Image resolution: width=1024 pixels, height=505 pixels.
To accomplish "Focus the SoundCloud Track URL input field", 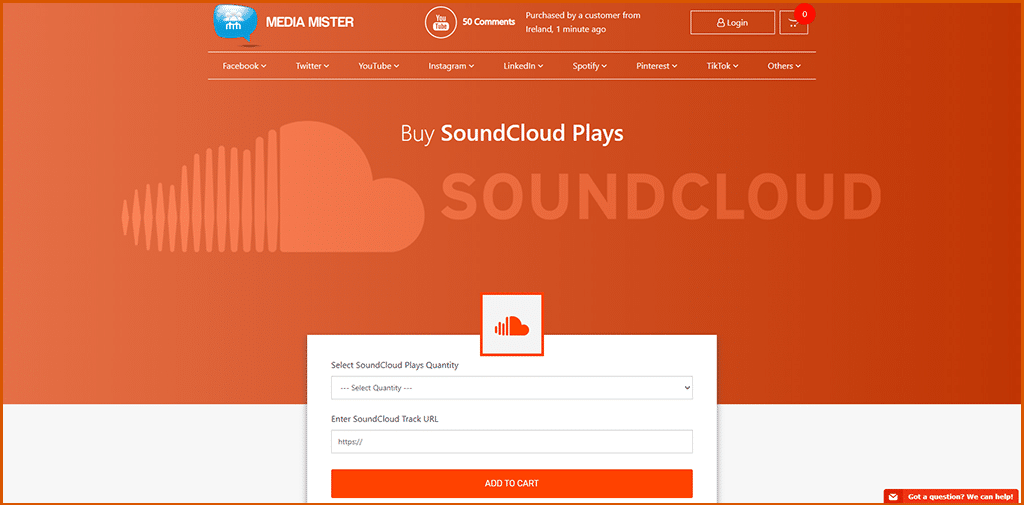I will pyautogui.click(x=512, y=442).
